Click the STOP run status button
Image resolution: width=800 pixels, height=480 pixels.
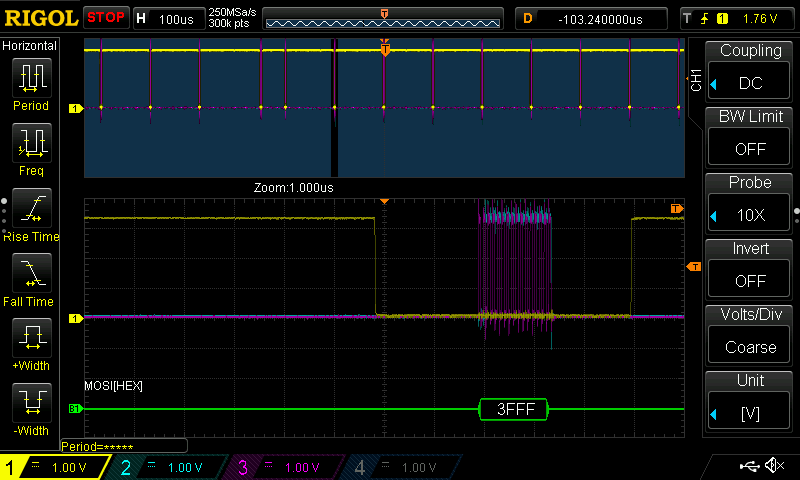[106, 18]
